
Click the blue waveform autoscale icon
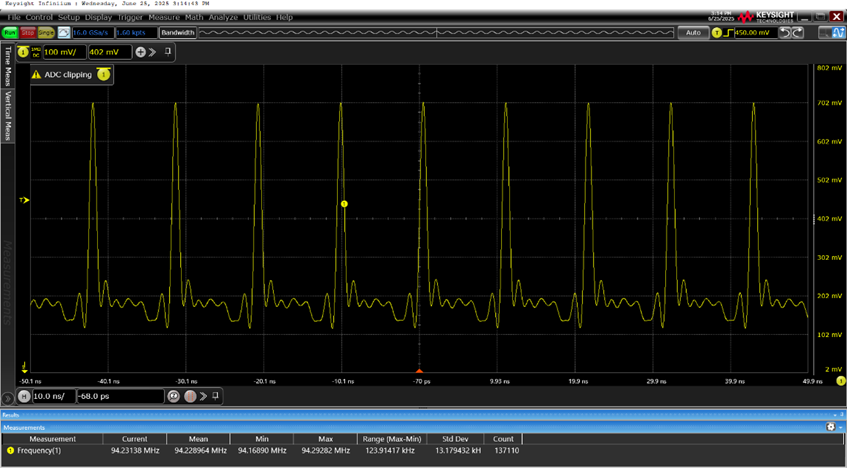coord(839,33)
